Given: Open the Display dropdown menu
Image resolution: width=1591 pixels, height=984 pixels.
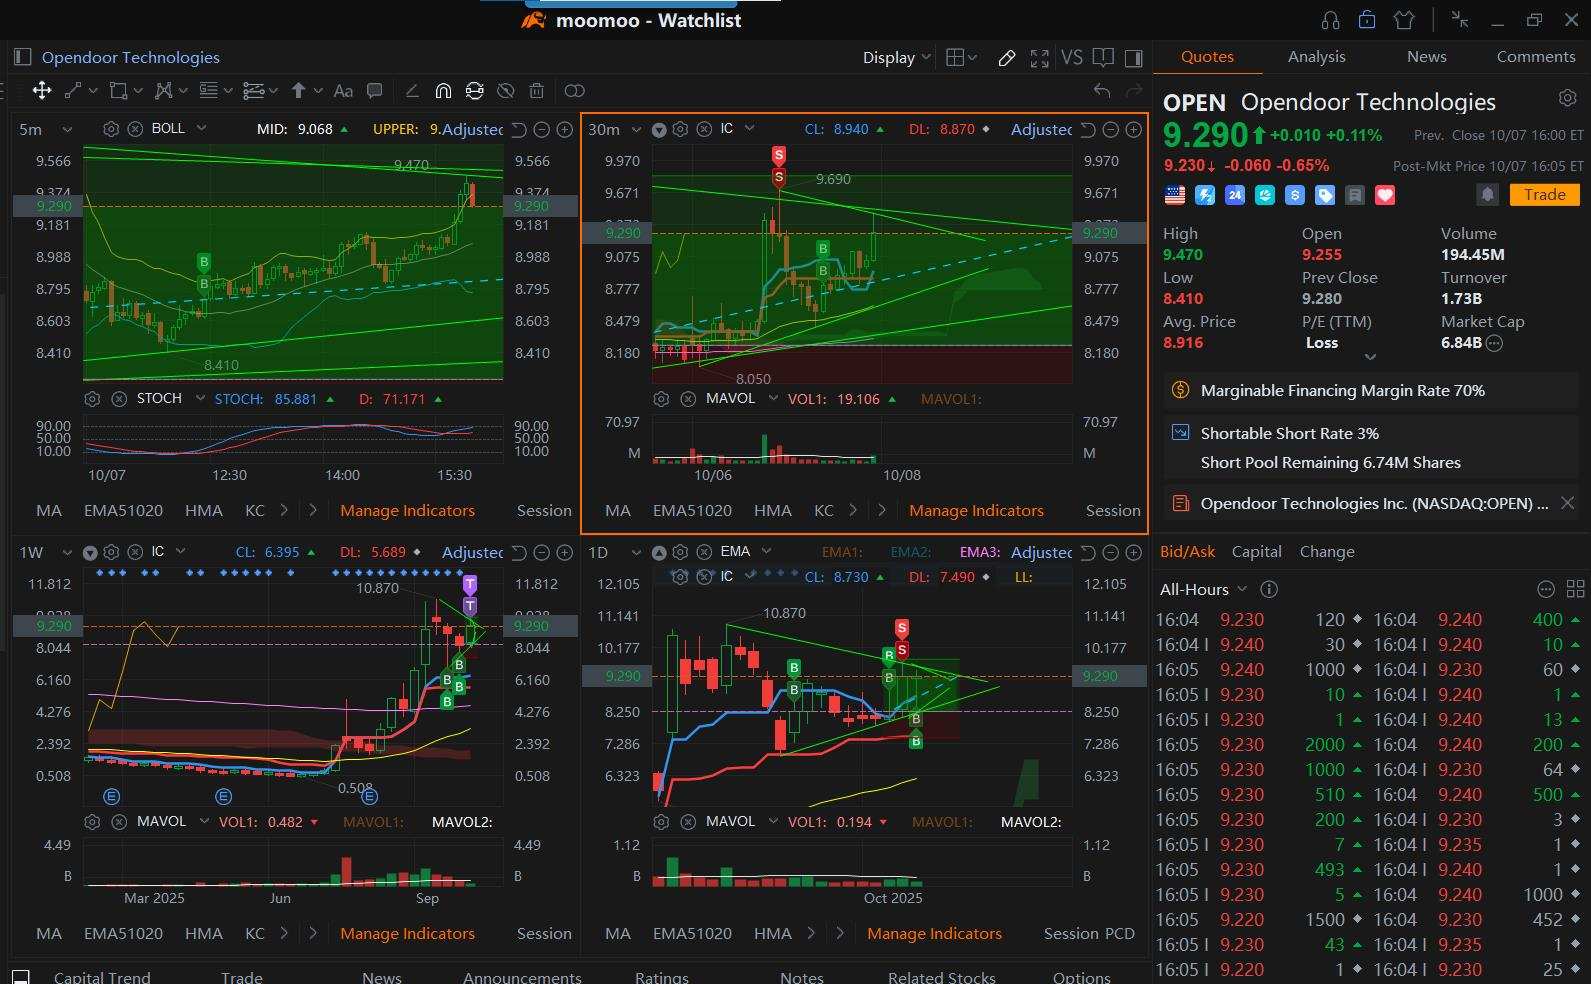Looking at the screenshot, I should pyautogui.click(x=896, y=58).
